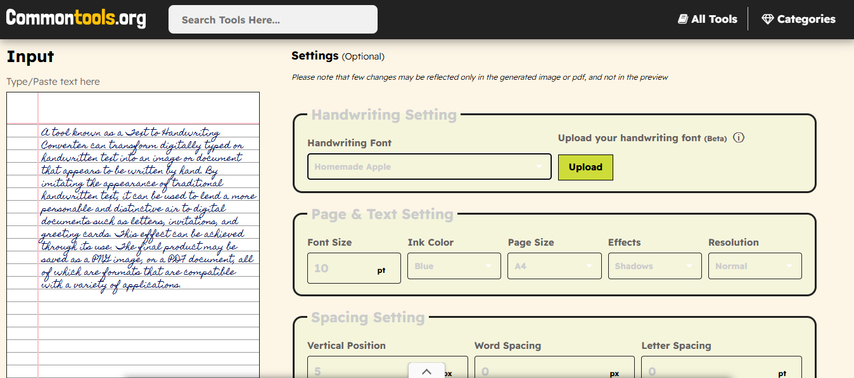854x378 pixels.
Task: Click the diamond icon beside Categories
Action: pos(767,19)
